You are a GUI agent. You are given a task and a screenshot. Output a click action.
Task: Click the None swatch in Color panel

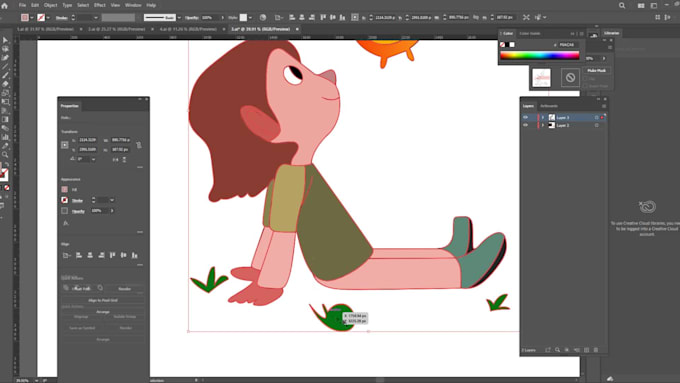pos(502,45)
